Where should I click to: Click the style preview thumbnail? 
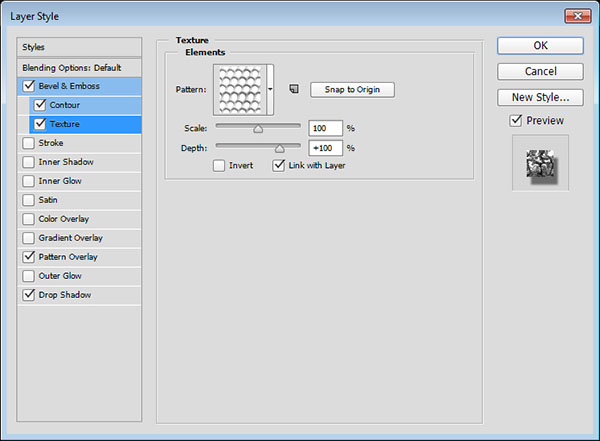(540, 163)
